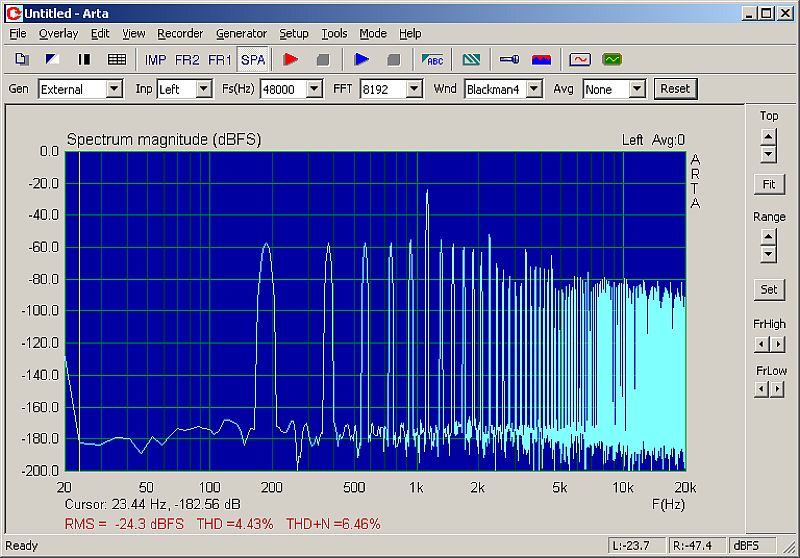
Task: Open the View menu
Action: pos(133,34)
